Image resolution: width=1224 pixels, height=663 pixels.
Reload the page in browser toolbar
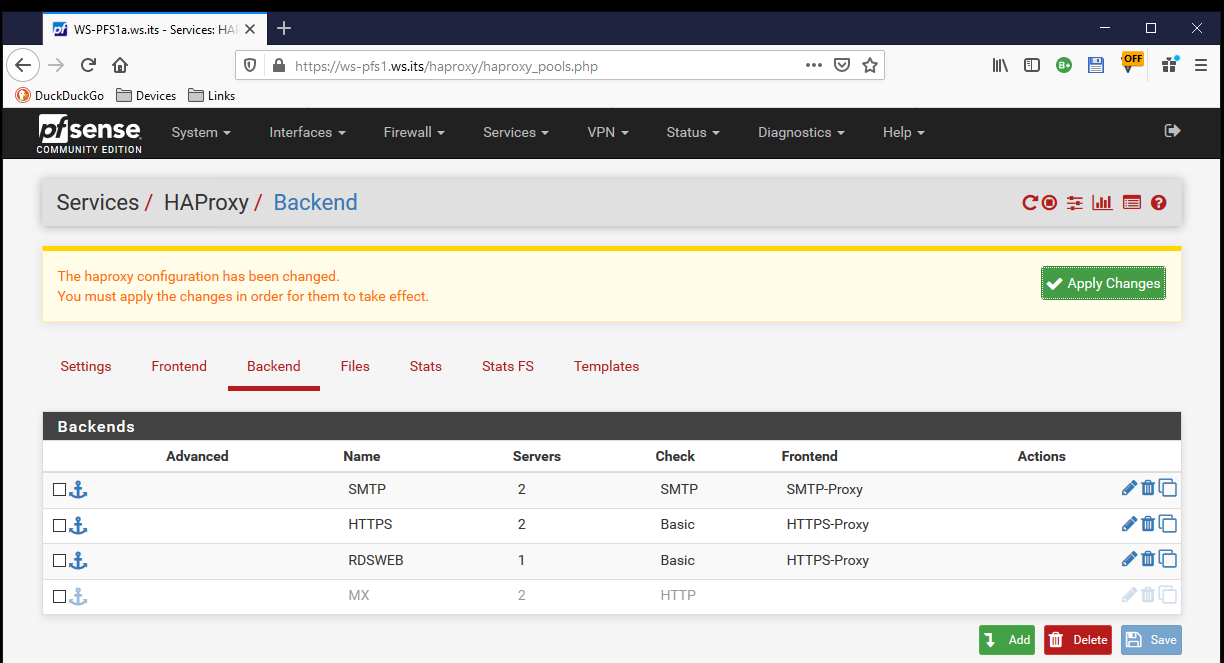[x=88, y=65]
